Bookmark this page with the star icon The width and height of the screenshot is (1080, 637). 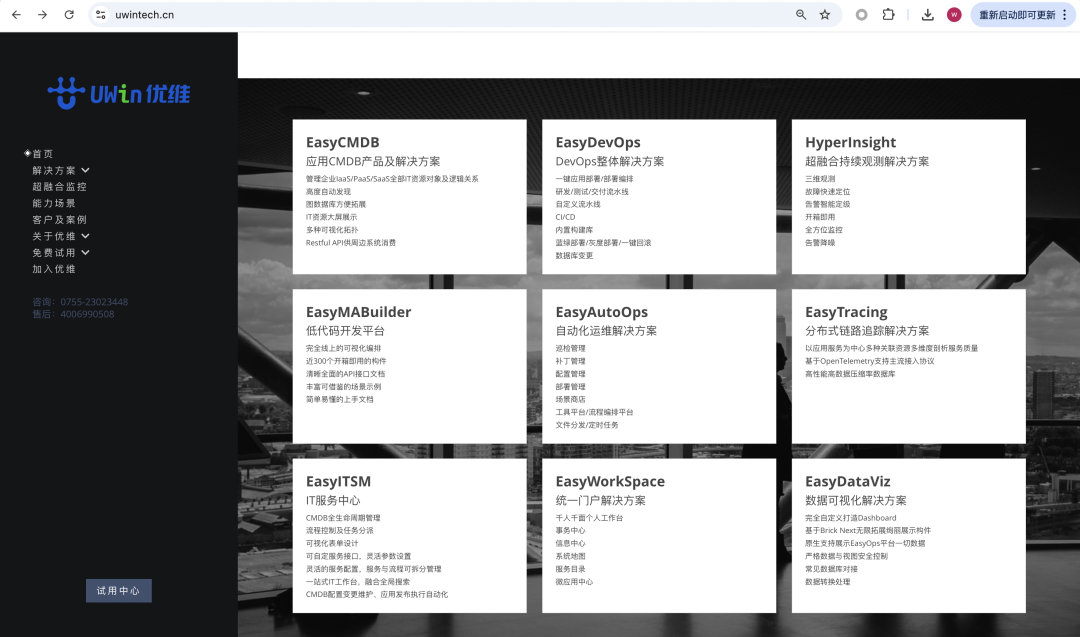pyautogui.click(x=824, y=14)
